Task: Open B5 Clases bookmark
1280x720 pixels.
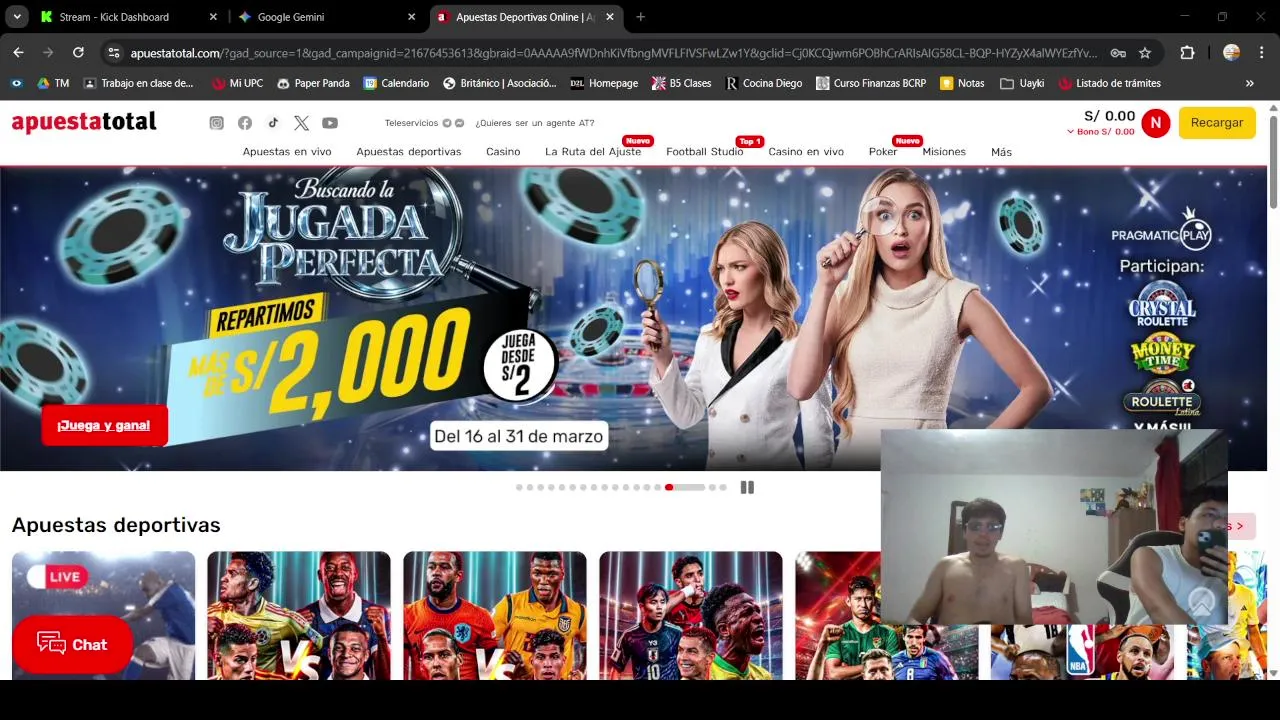Action: point(681,83)
